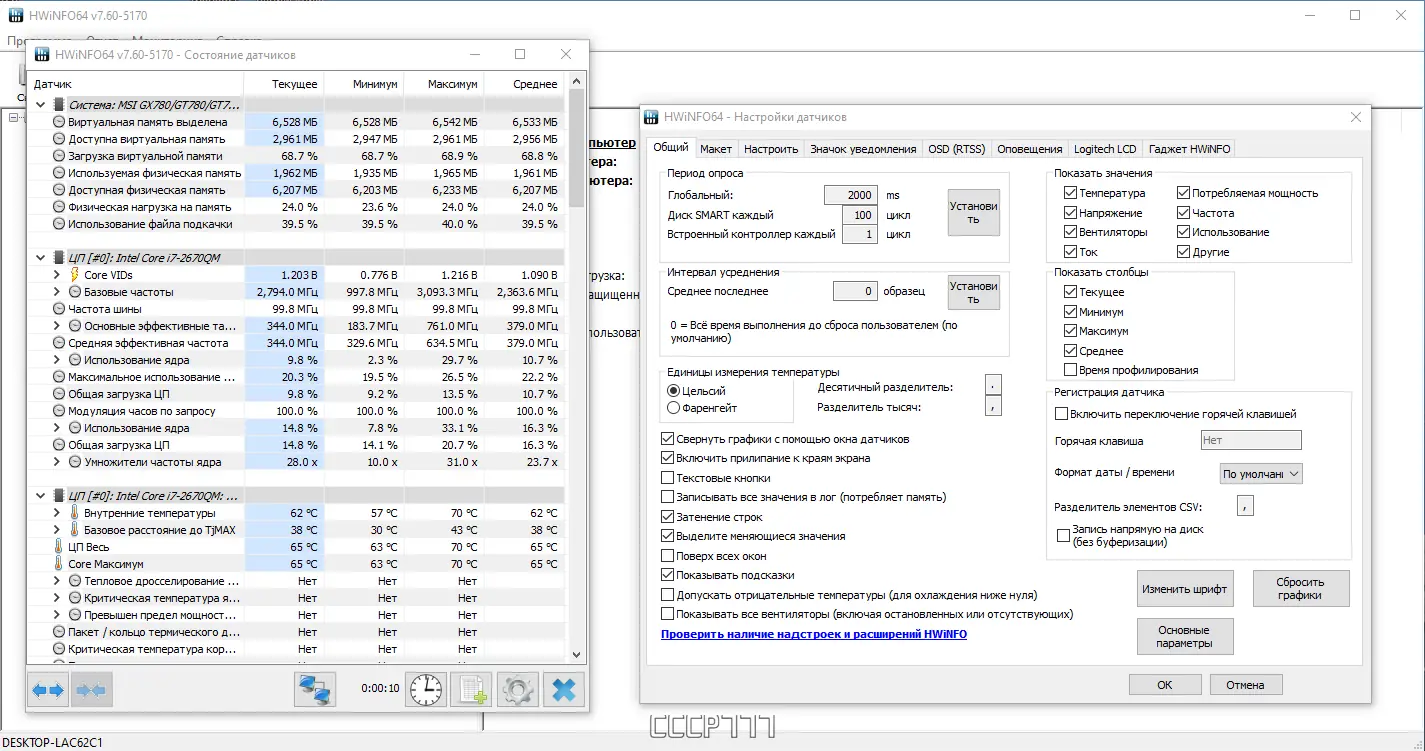Select the Фаренгейт radio button

673,408
